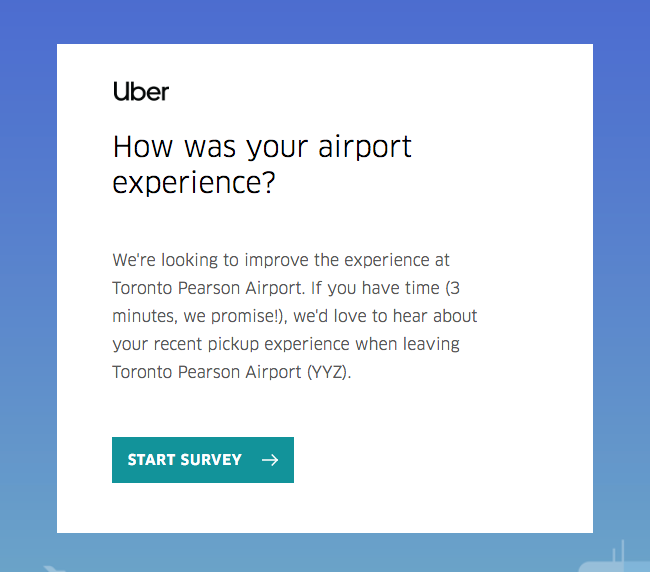The height and width of the screenshot is (572, 650).
Task: Click empty white space right of Start Survey
Action: [435, 460]
